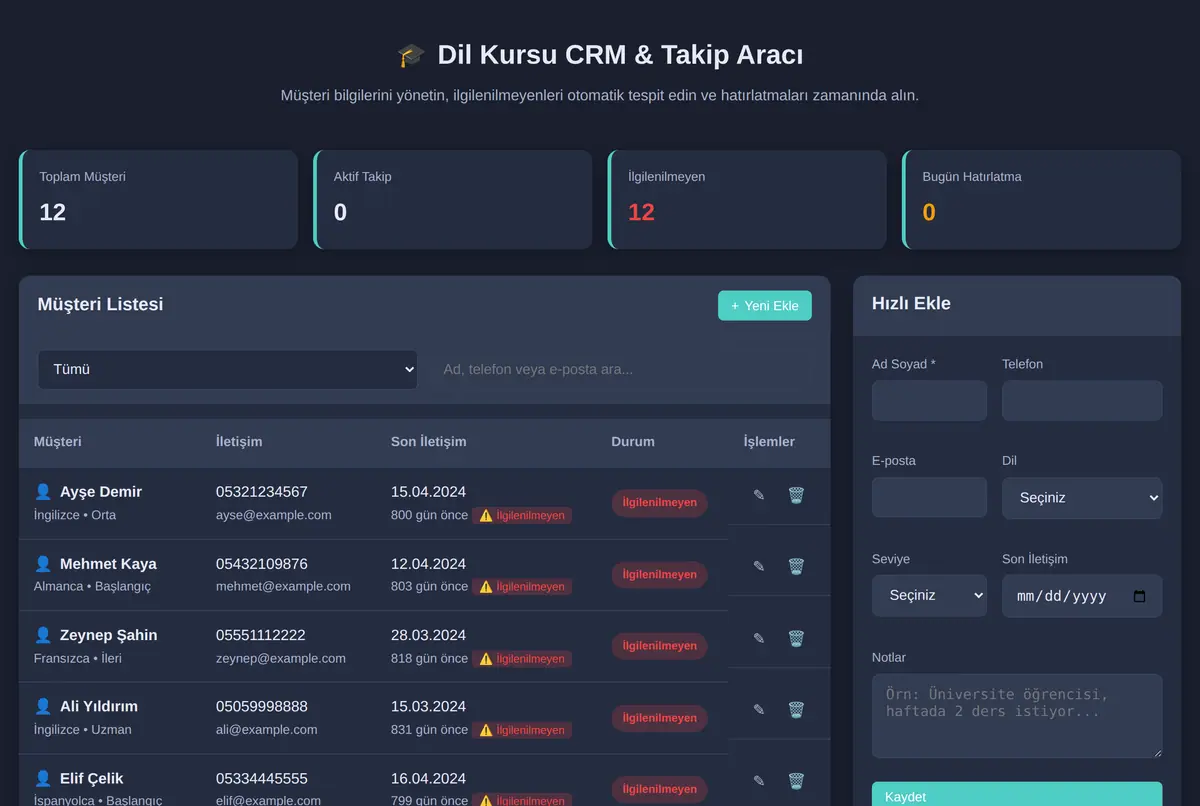Click the warning badge under 15.03.2024
This screenshot has width=1200, height=806.
(x=522, y=730)
